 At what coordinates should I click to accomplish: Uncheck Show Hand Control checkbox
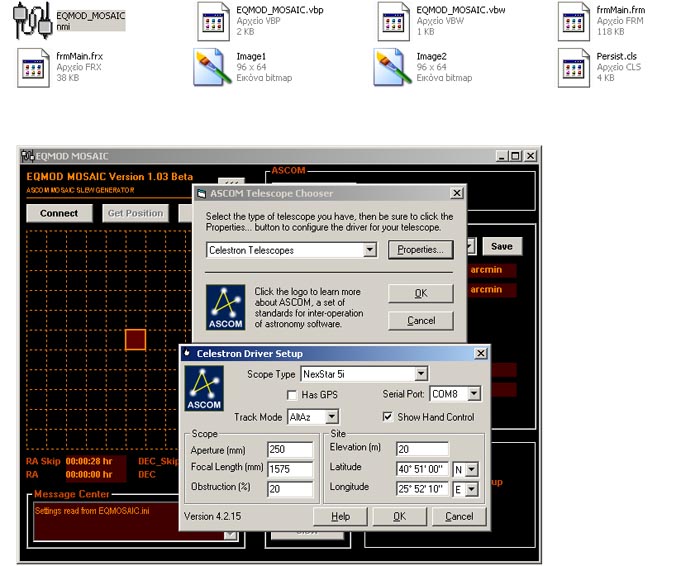(x=388, y=416)
